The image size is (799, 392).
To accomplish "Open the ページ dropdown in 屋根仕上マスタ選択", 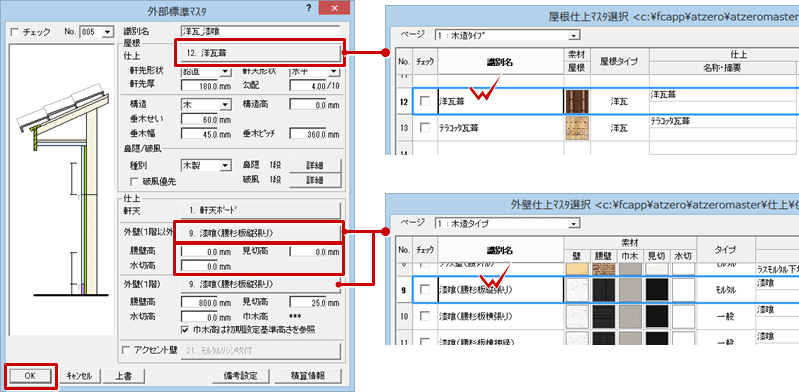I will (x=575, y=36).
